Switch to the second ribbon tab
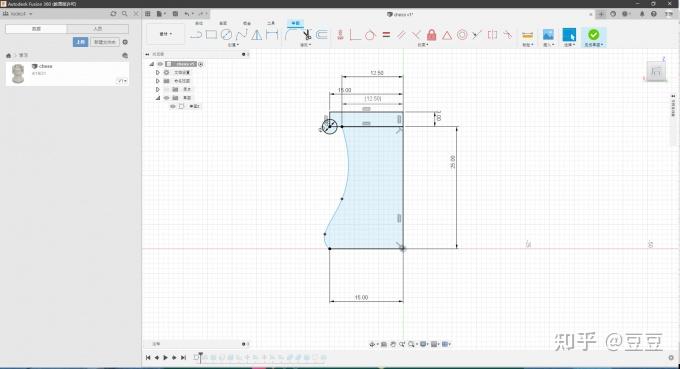Viewport: 680px width, 369px height. point(223,23)
